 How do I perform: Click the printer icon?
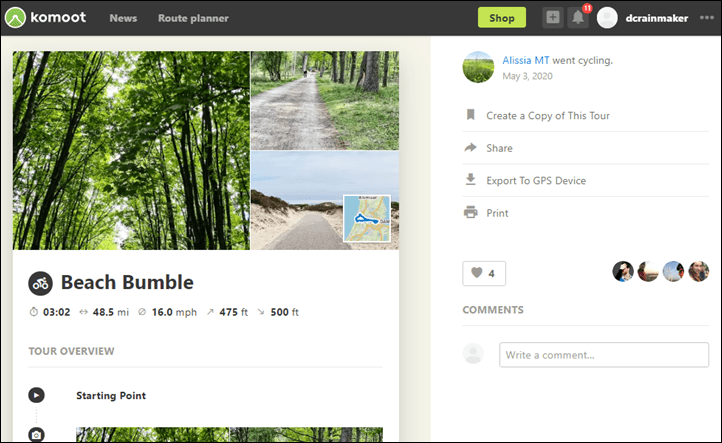[471, 212]
